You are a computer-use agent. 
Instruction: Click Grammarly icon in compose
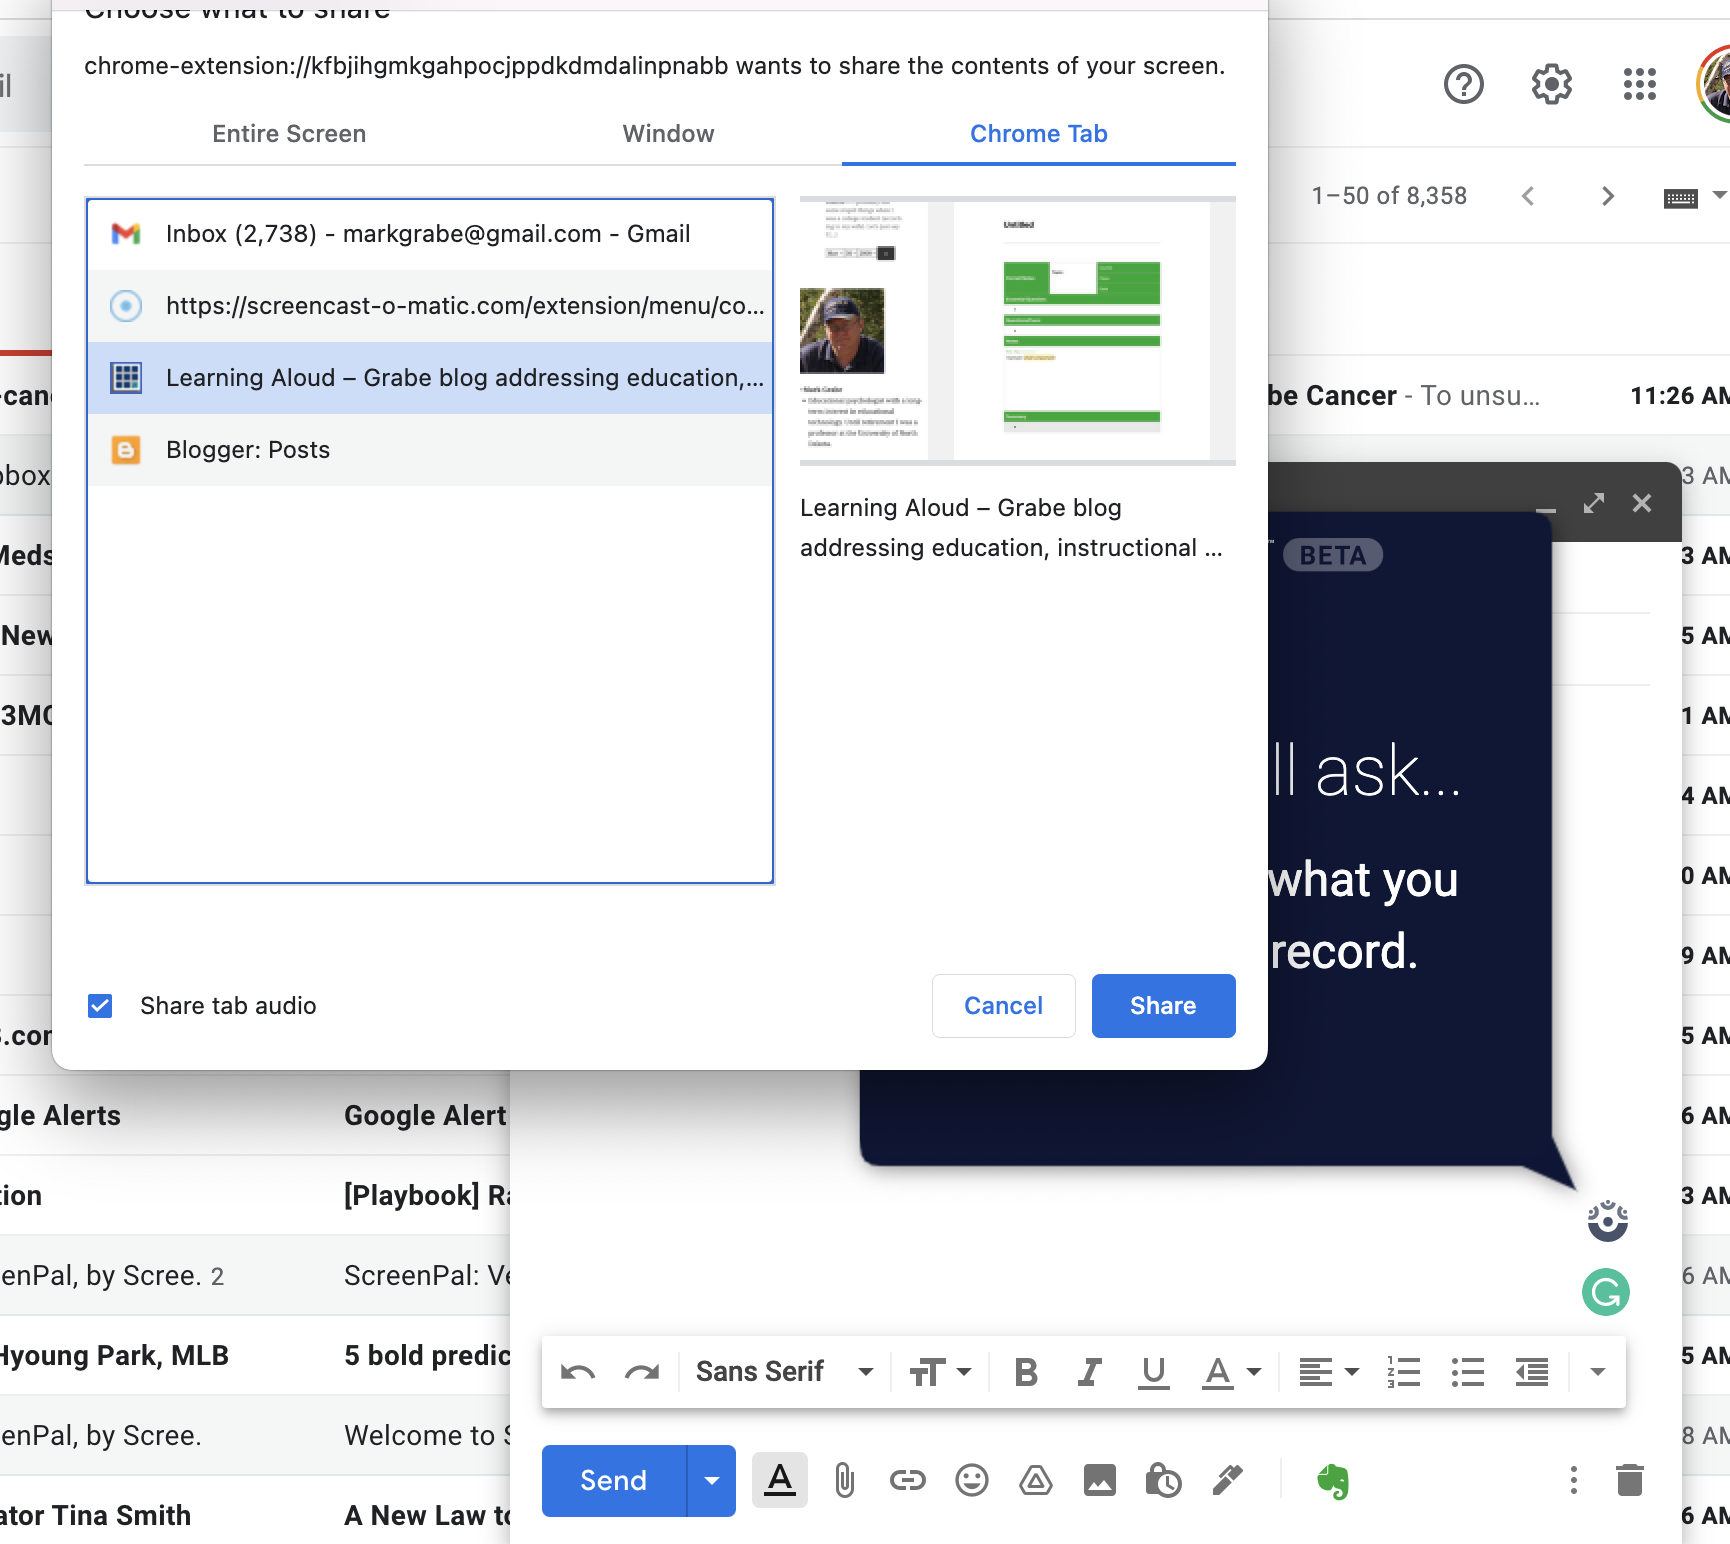(x=1606, y=1292)
